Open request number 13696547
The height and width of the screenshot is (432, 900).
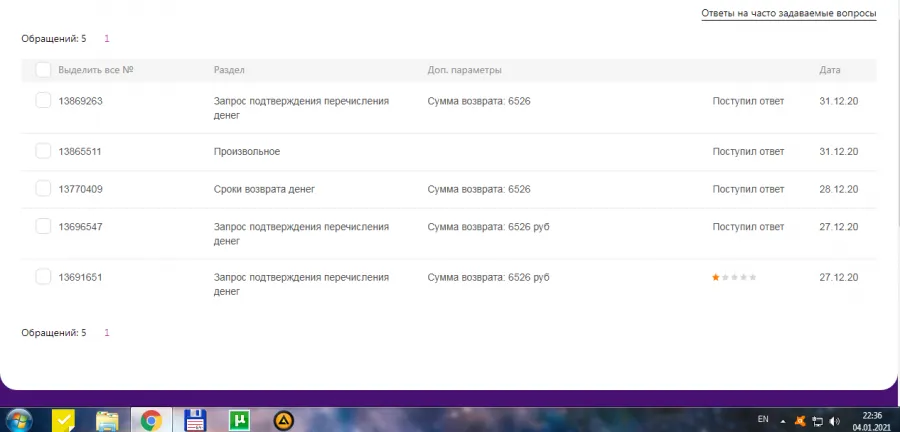(80, 227)
